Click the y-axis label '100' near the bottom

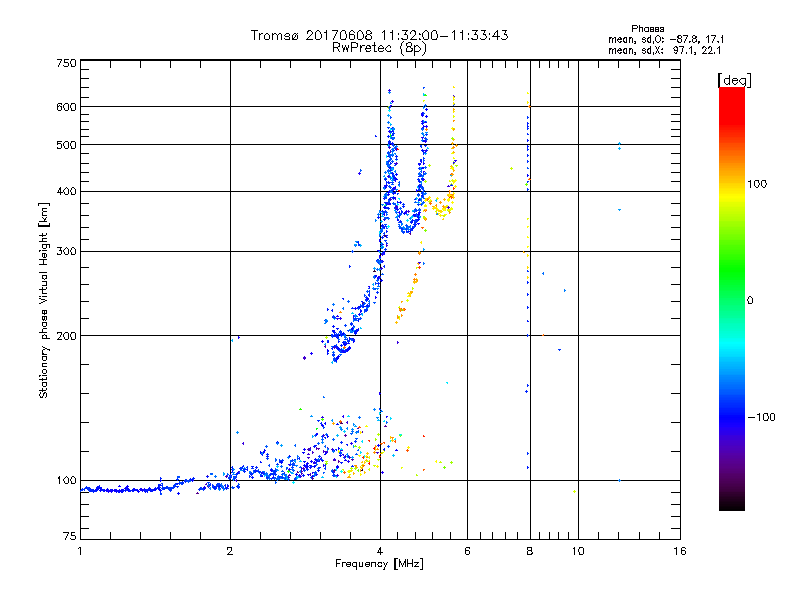point(66,480)
